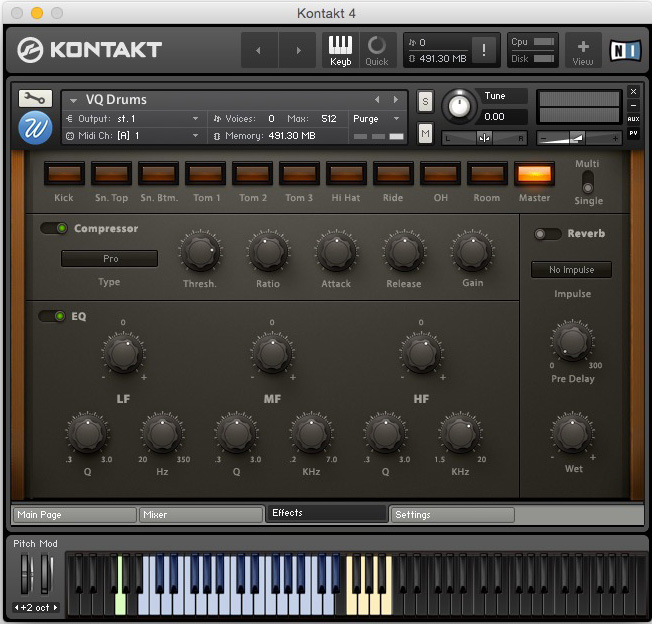Select the Kick channel button
652x624 pixels.
coord(64,173)
